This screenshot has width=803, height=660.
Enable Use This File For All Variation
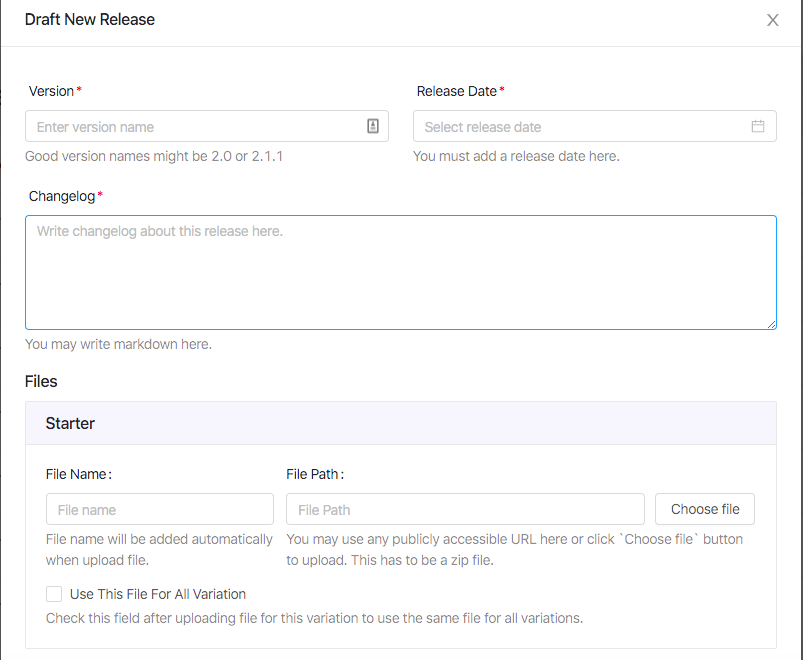click(54, 594)
